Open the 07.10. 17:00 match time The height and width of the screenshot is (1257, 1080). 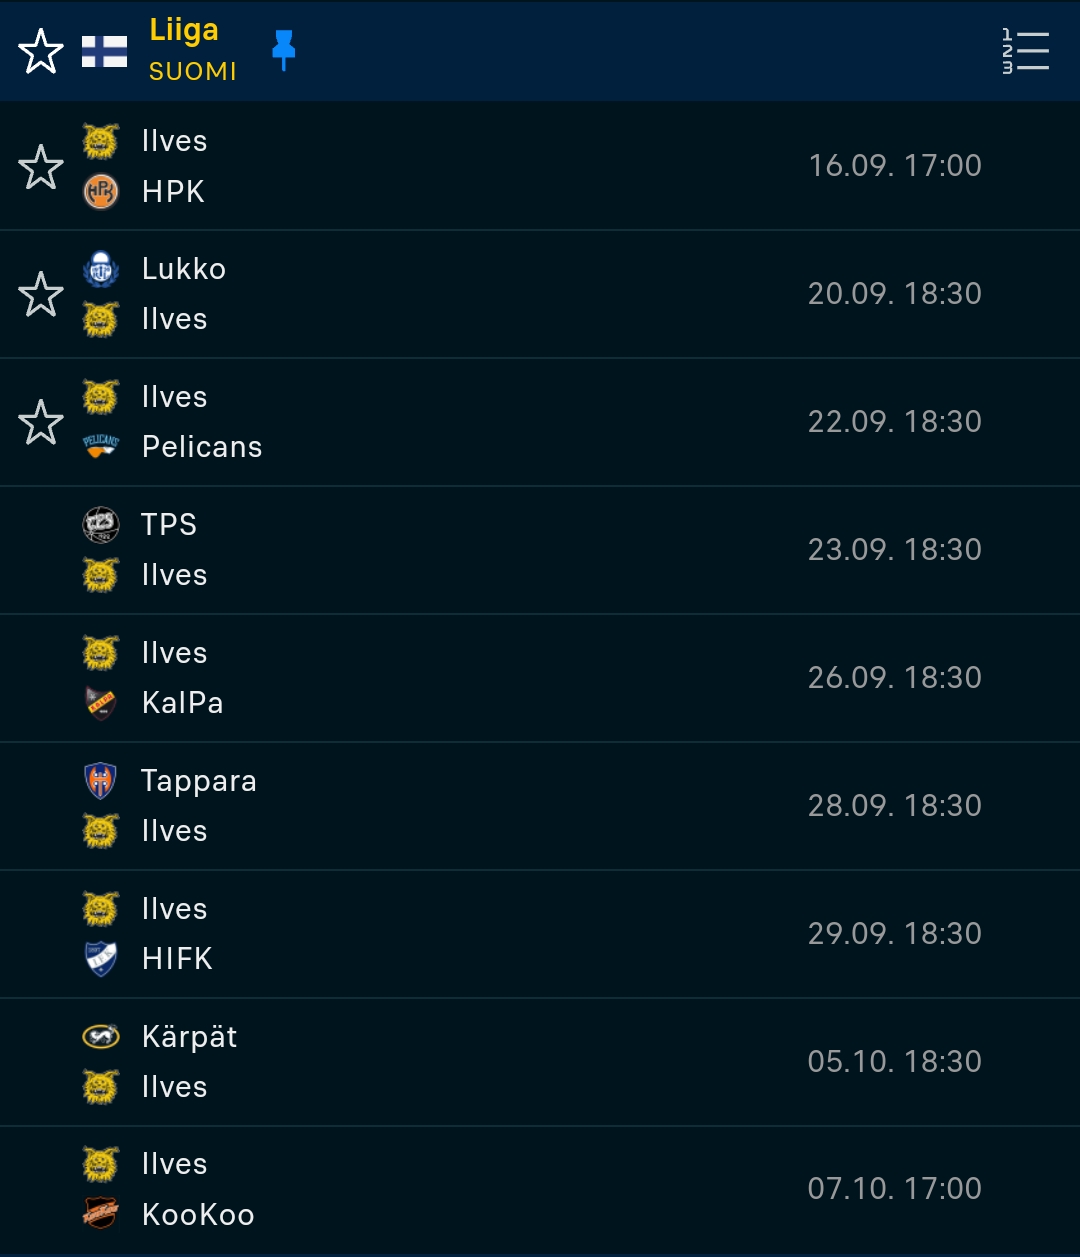pos(894,1188)
